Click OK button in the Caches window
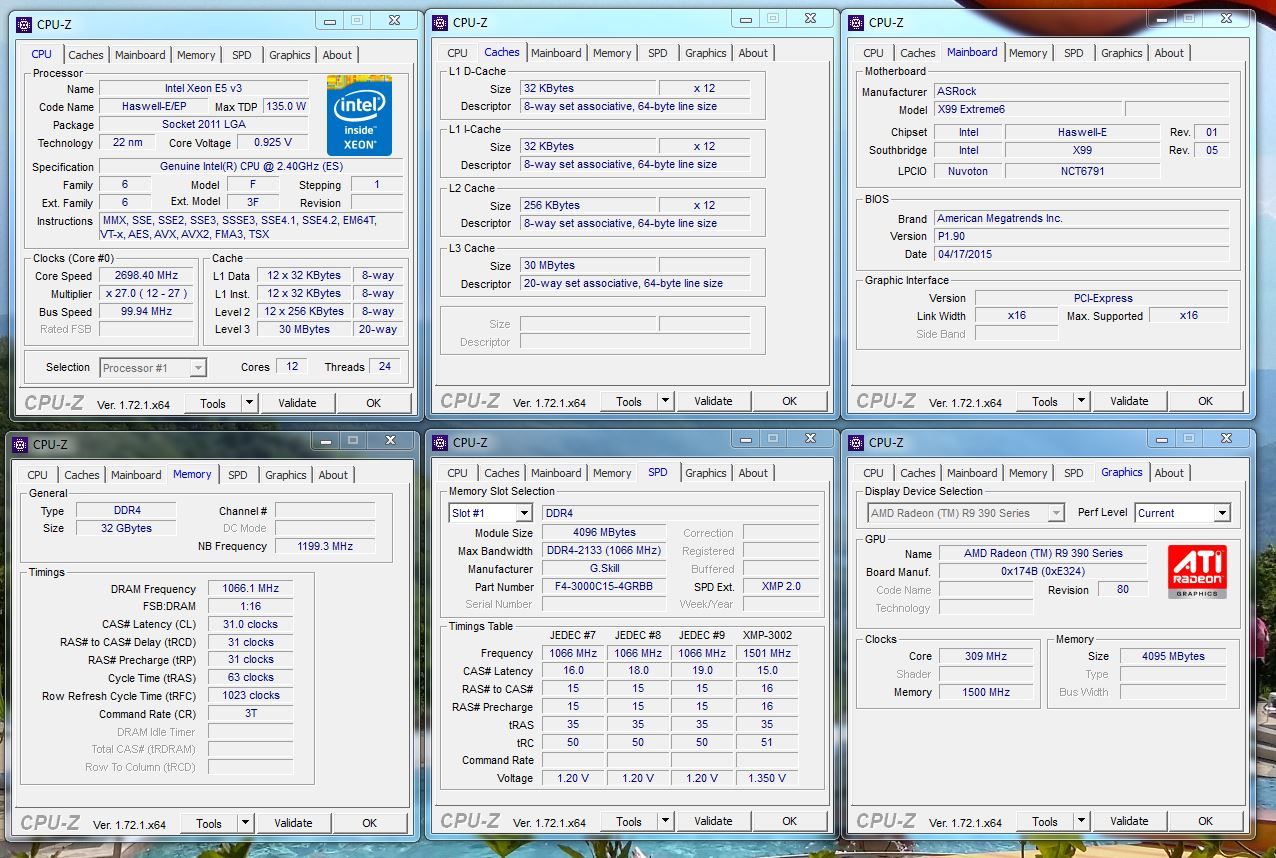Screen dimensions: 1276x858 click(x=789, y=401)
